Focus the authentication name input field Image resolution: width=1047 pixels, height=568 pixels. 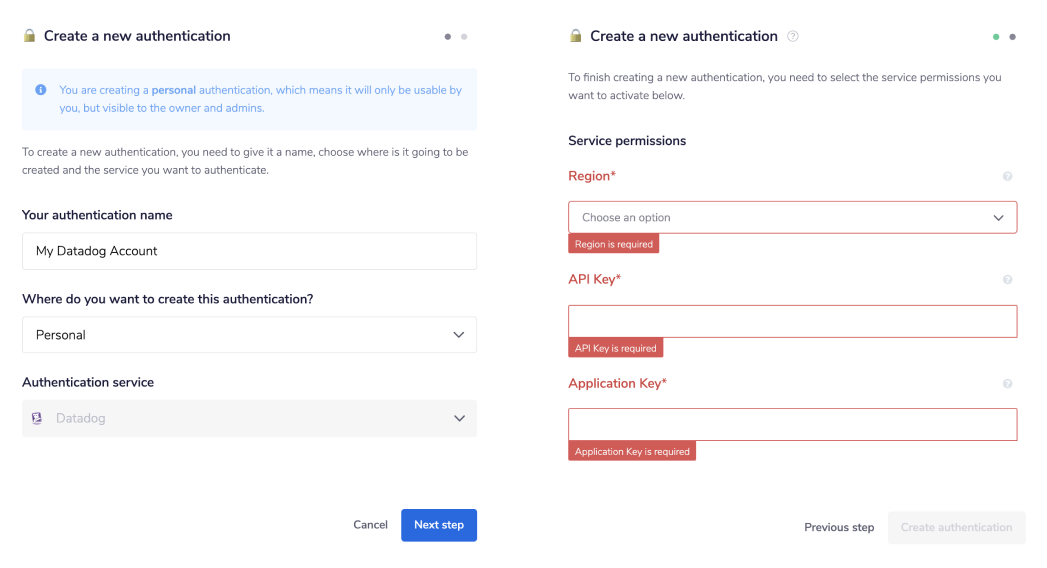coord(249,252)
